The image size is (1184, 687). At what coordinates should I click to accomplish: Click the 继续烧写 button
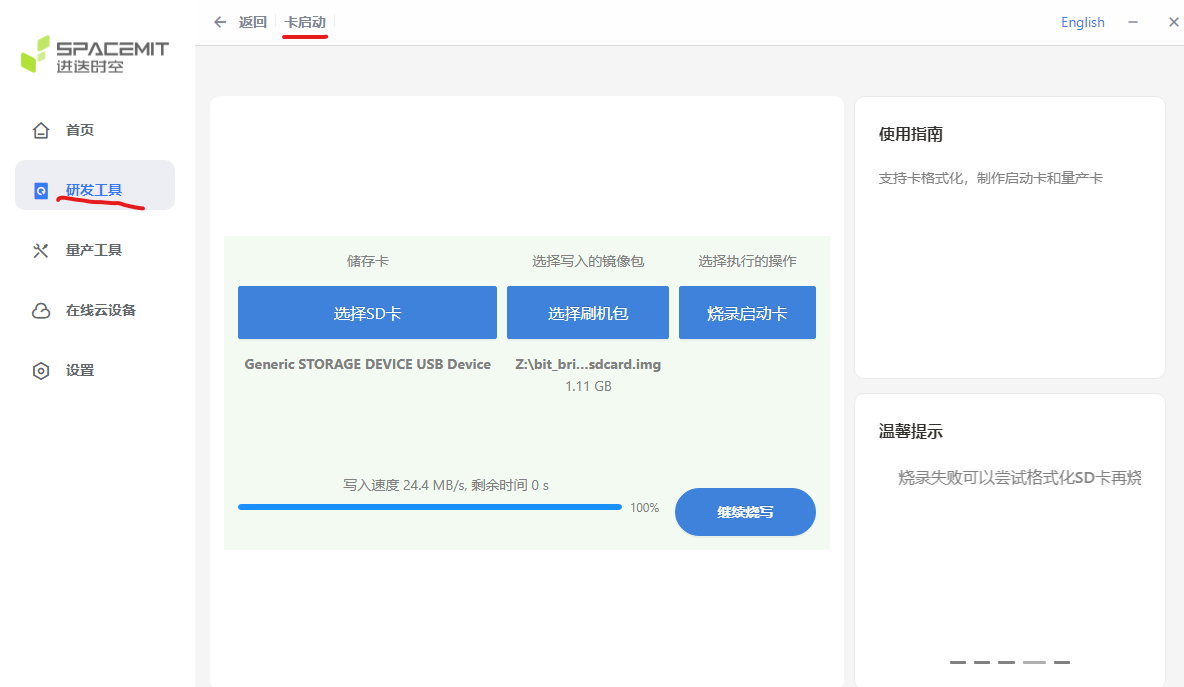(745, 512)
